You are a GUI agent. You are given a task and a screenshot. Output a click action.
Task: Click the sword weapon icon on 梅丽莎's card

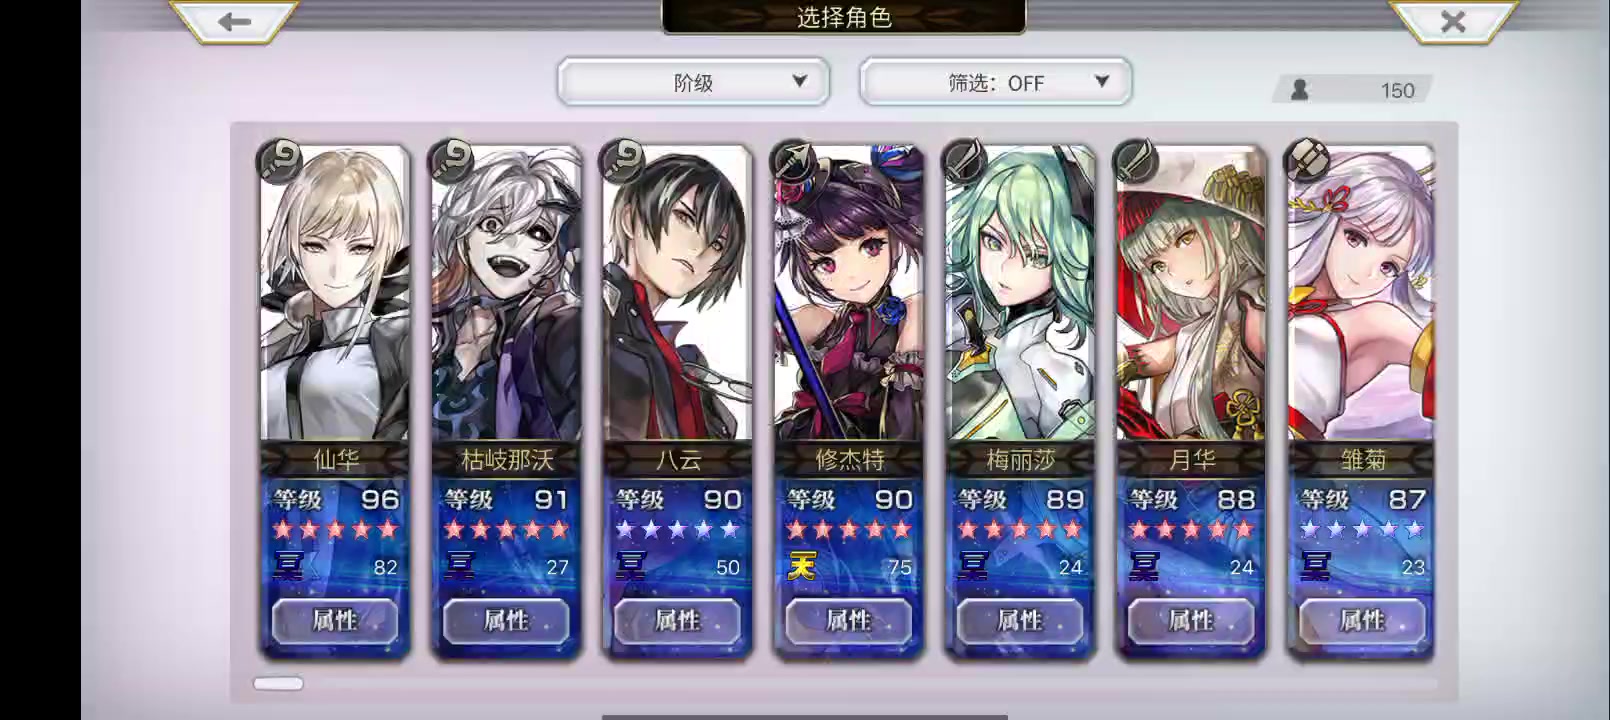coord(965,160)
